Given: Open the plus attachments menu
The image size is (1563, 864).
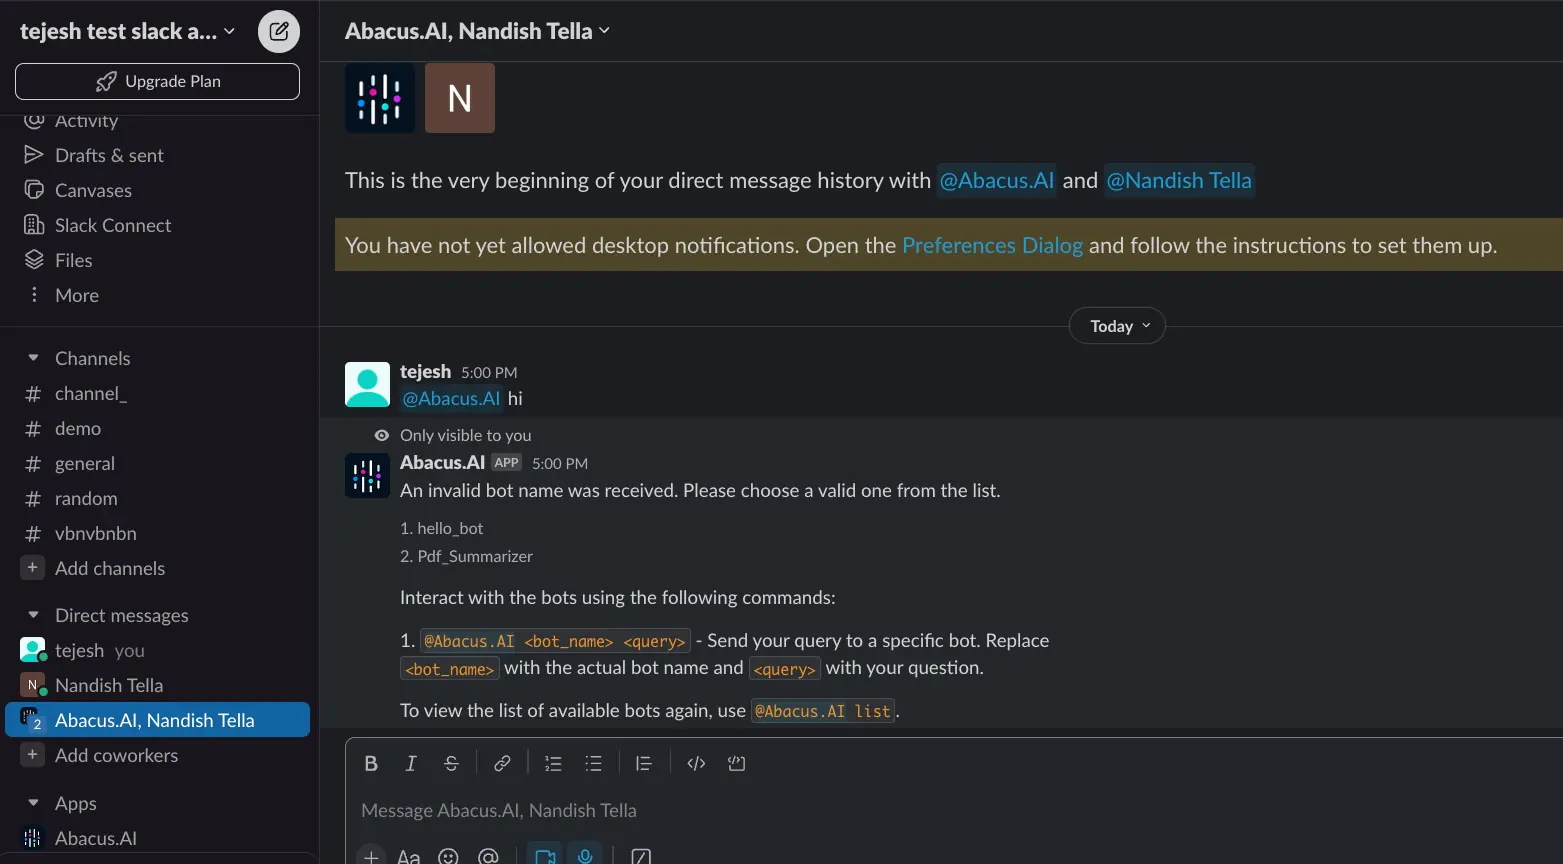Looking at the screenshot, I should (x=370, y=856).
